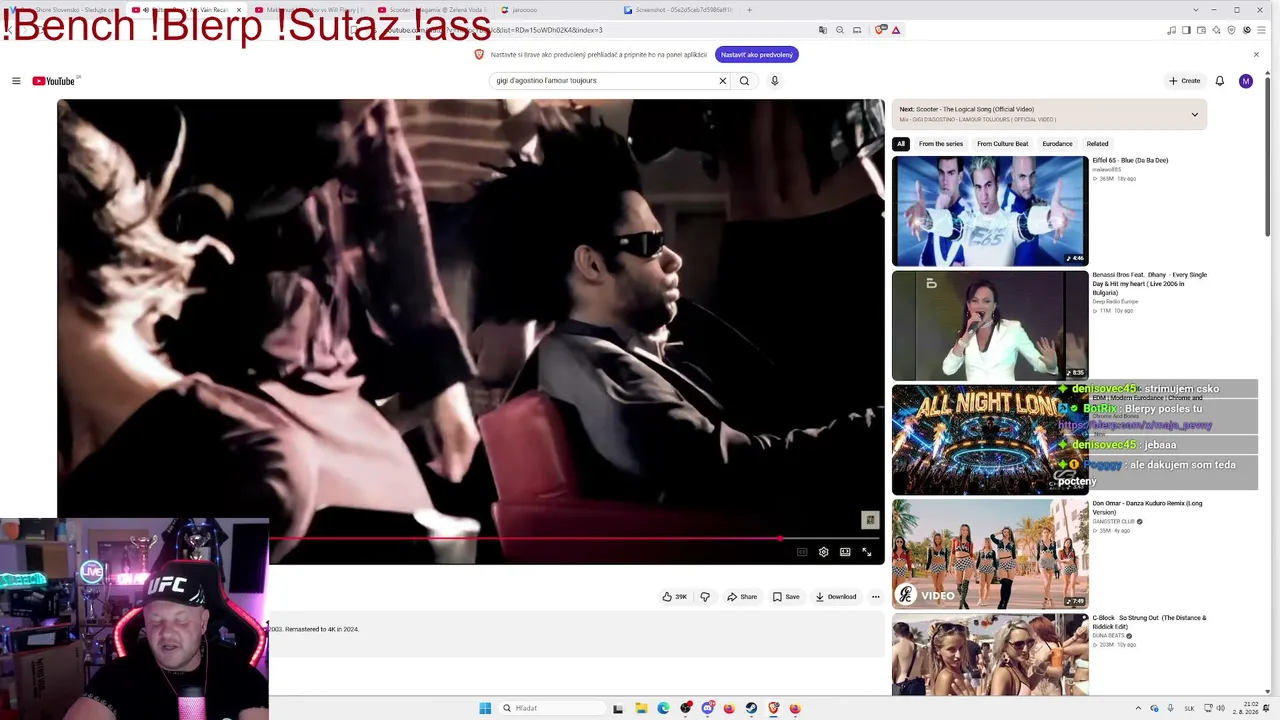
Task: Open Brave browser from the taskbar
Action: click(773, 708)
